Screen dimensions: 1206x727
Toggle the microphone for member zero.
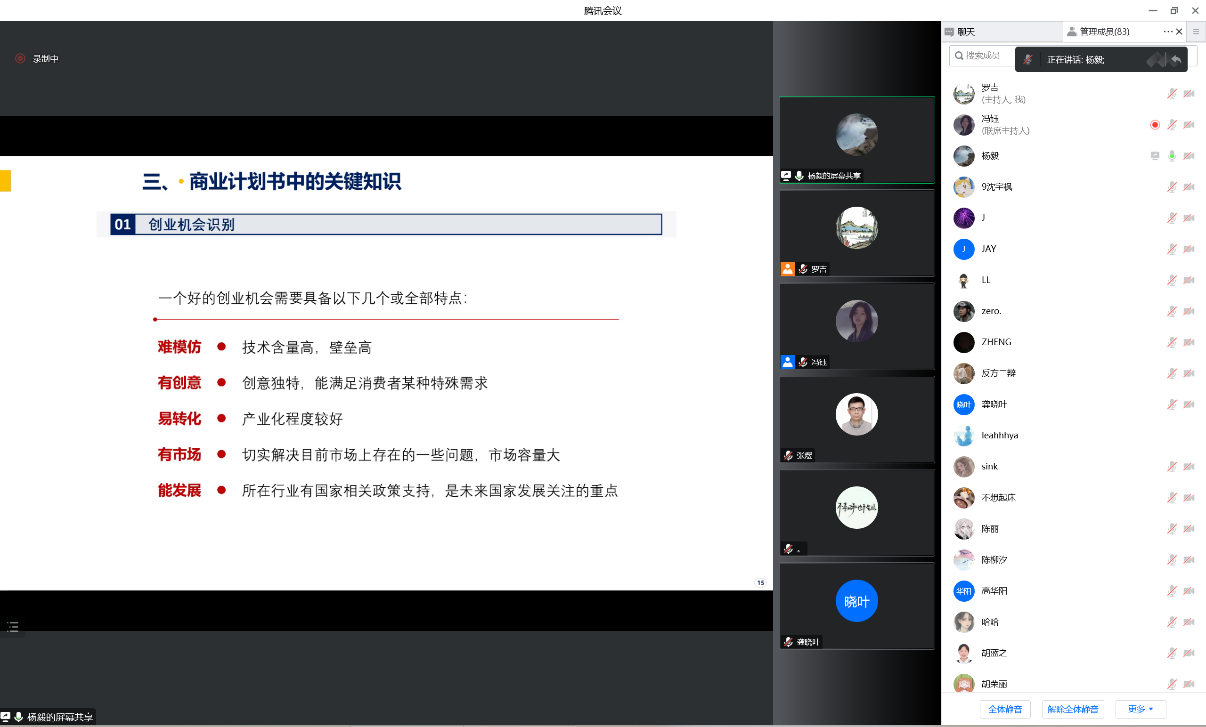[x=1172, y=311]
